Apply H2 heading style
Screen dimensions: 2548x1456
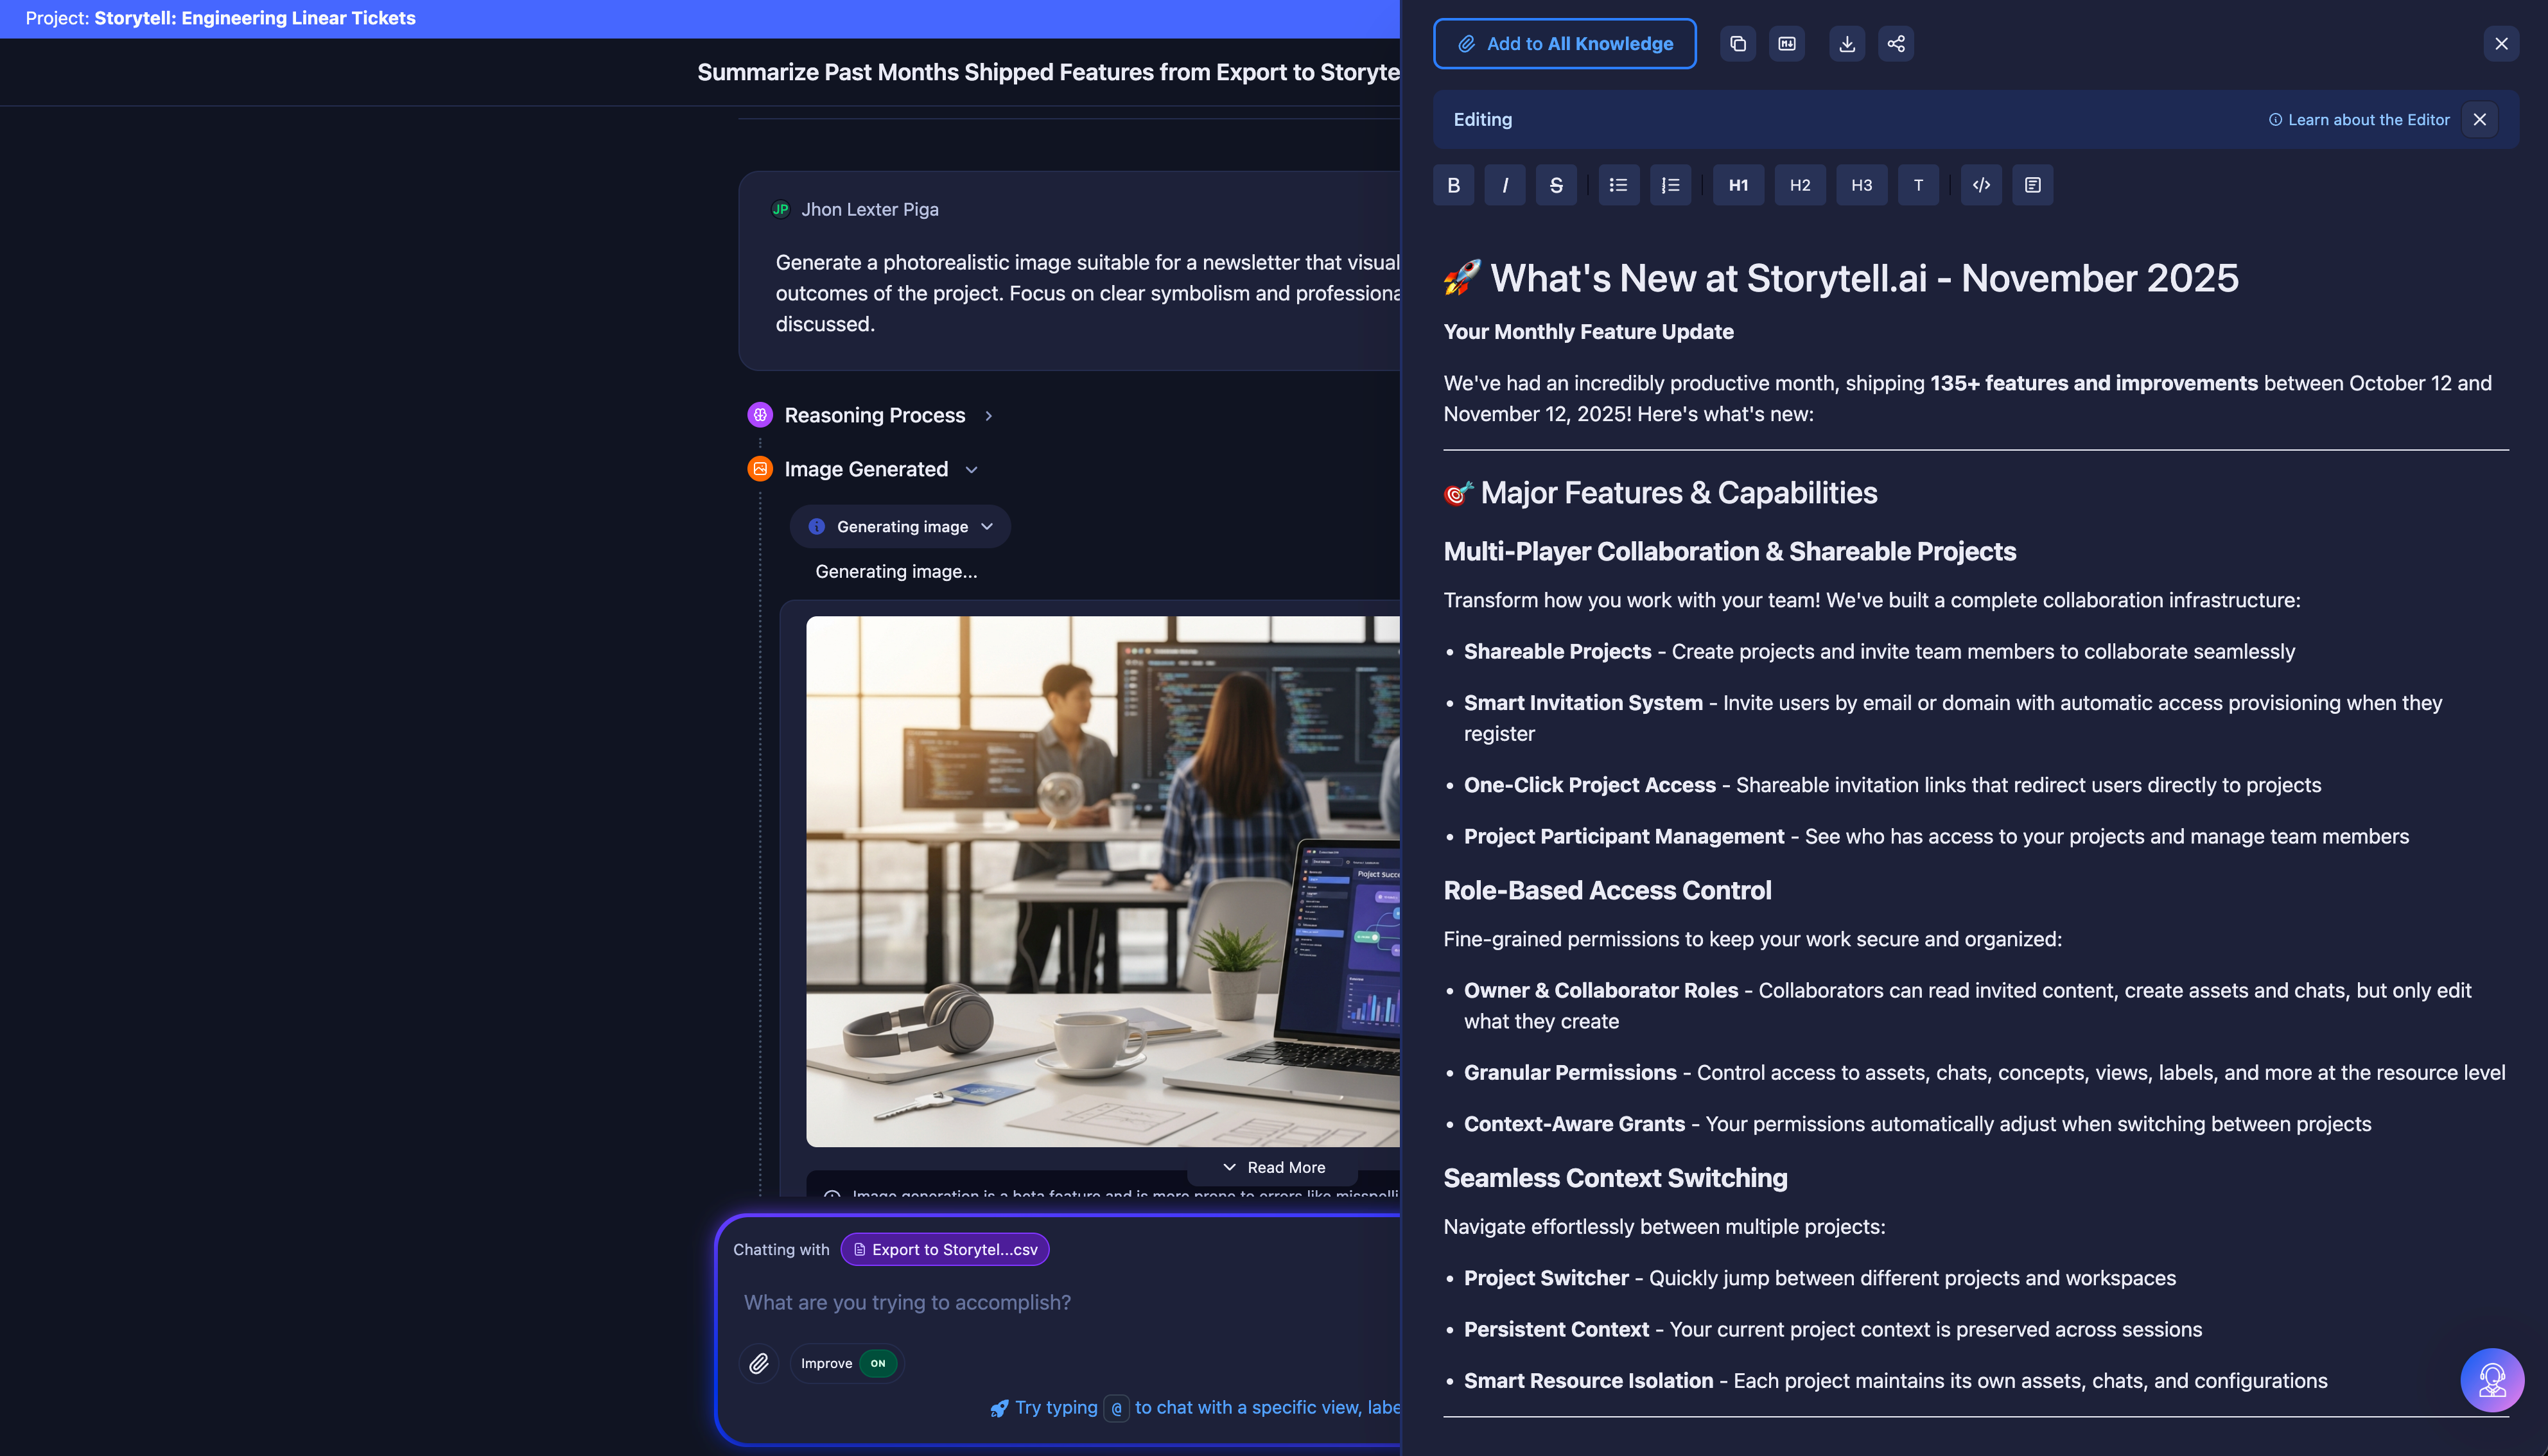pyautogui.click(x=1800, y=185)
